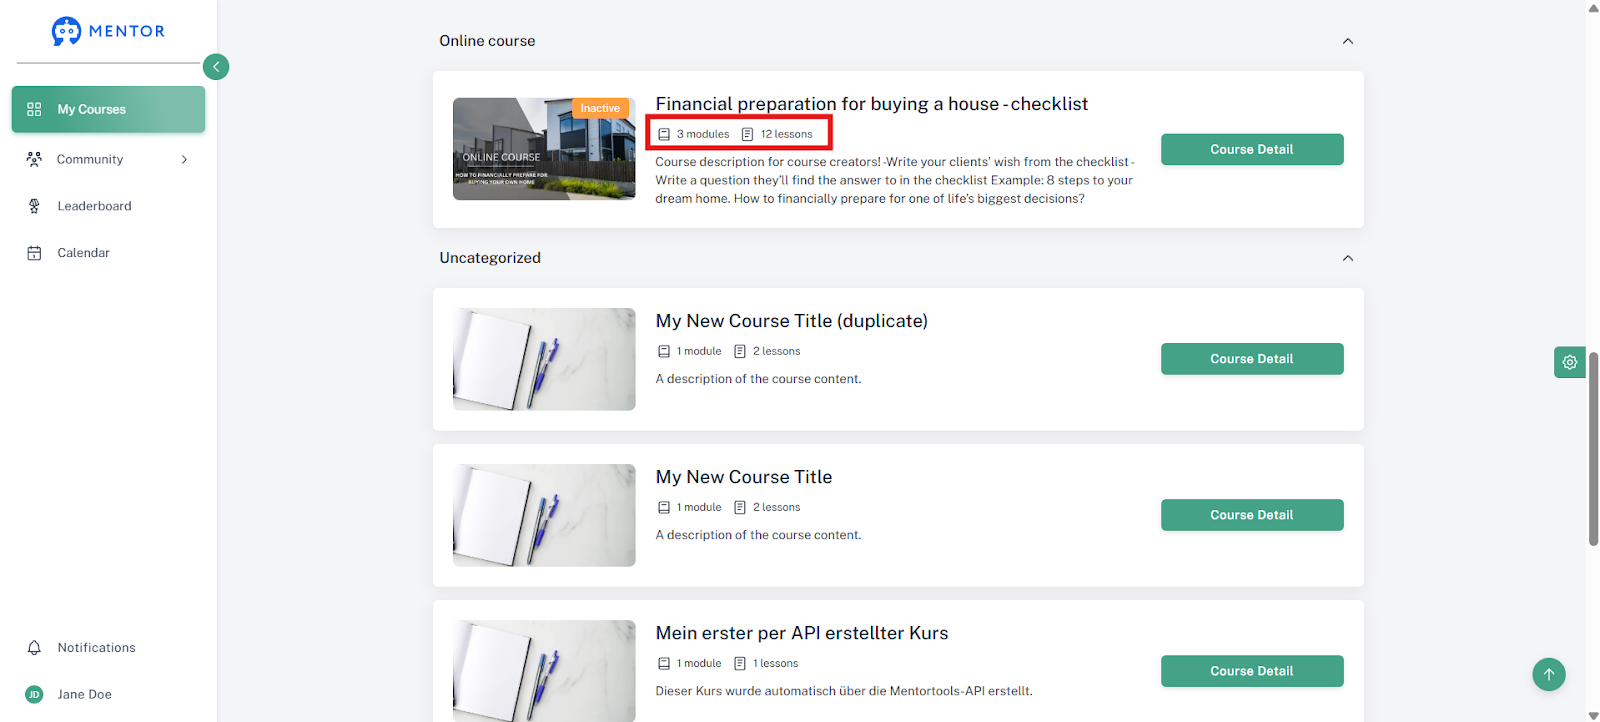Open Course Detail for Mein erster per API Kurs
Viewport: 1600px width, 722px height.
click(x=1252, y=671)
